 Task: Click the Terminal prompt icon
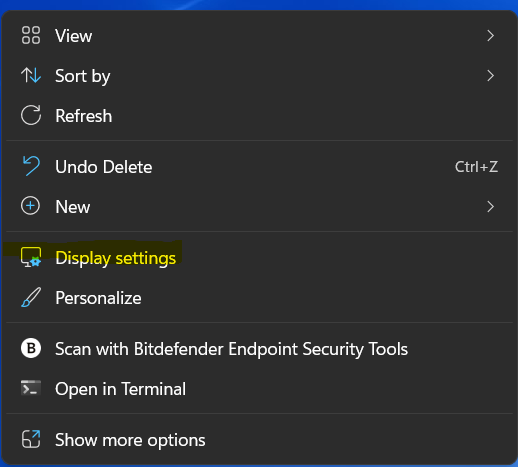[31, 388]
